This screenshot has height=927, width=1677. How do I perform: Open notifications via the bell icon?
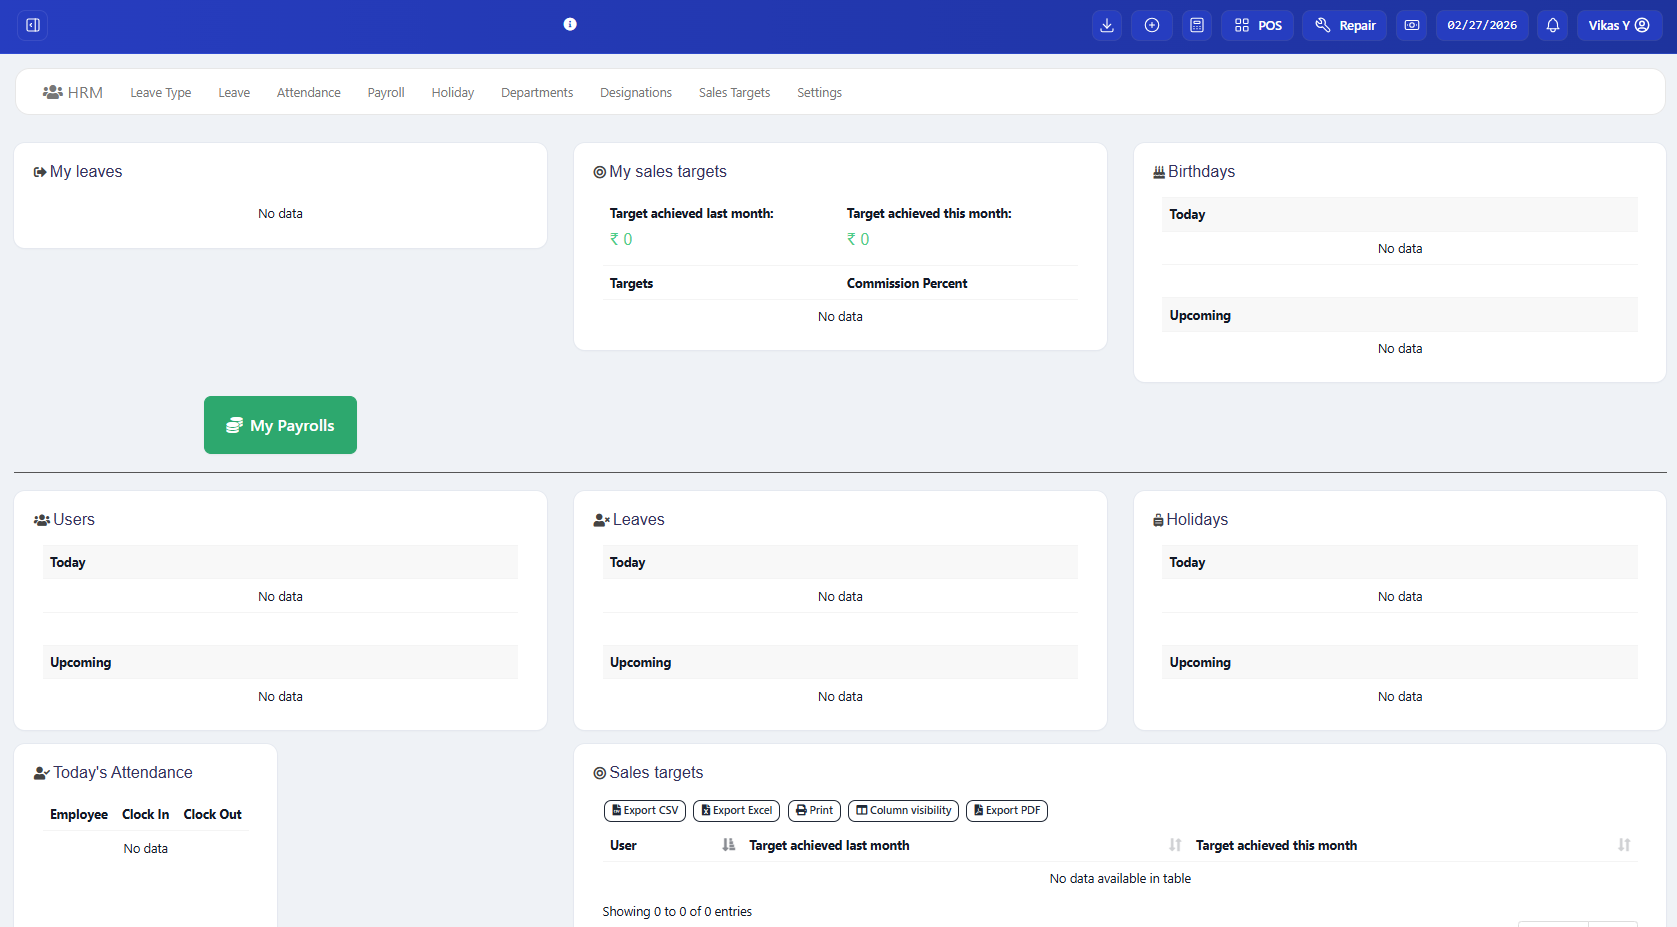tap(1552, 25)
